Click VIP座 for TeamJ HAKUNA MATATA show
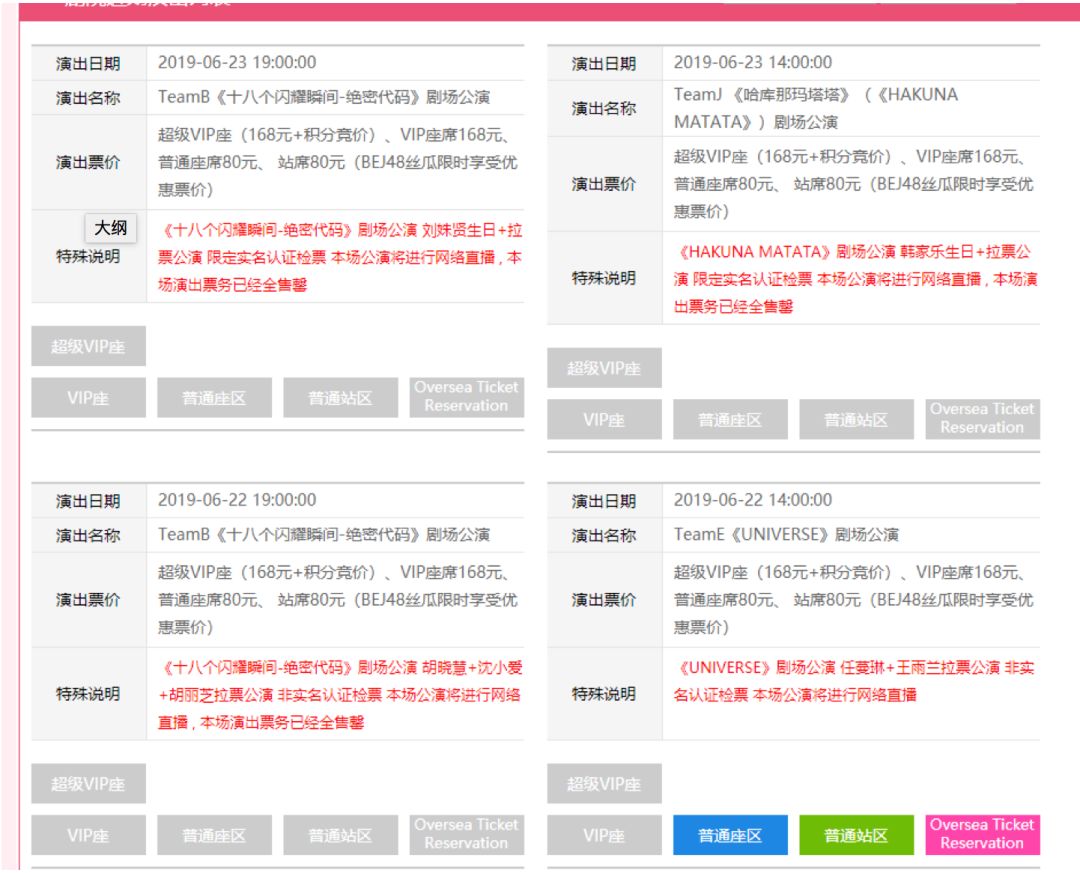 [x=604, y=420]
